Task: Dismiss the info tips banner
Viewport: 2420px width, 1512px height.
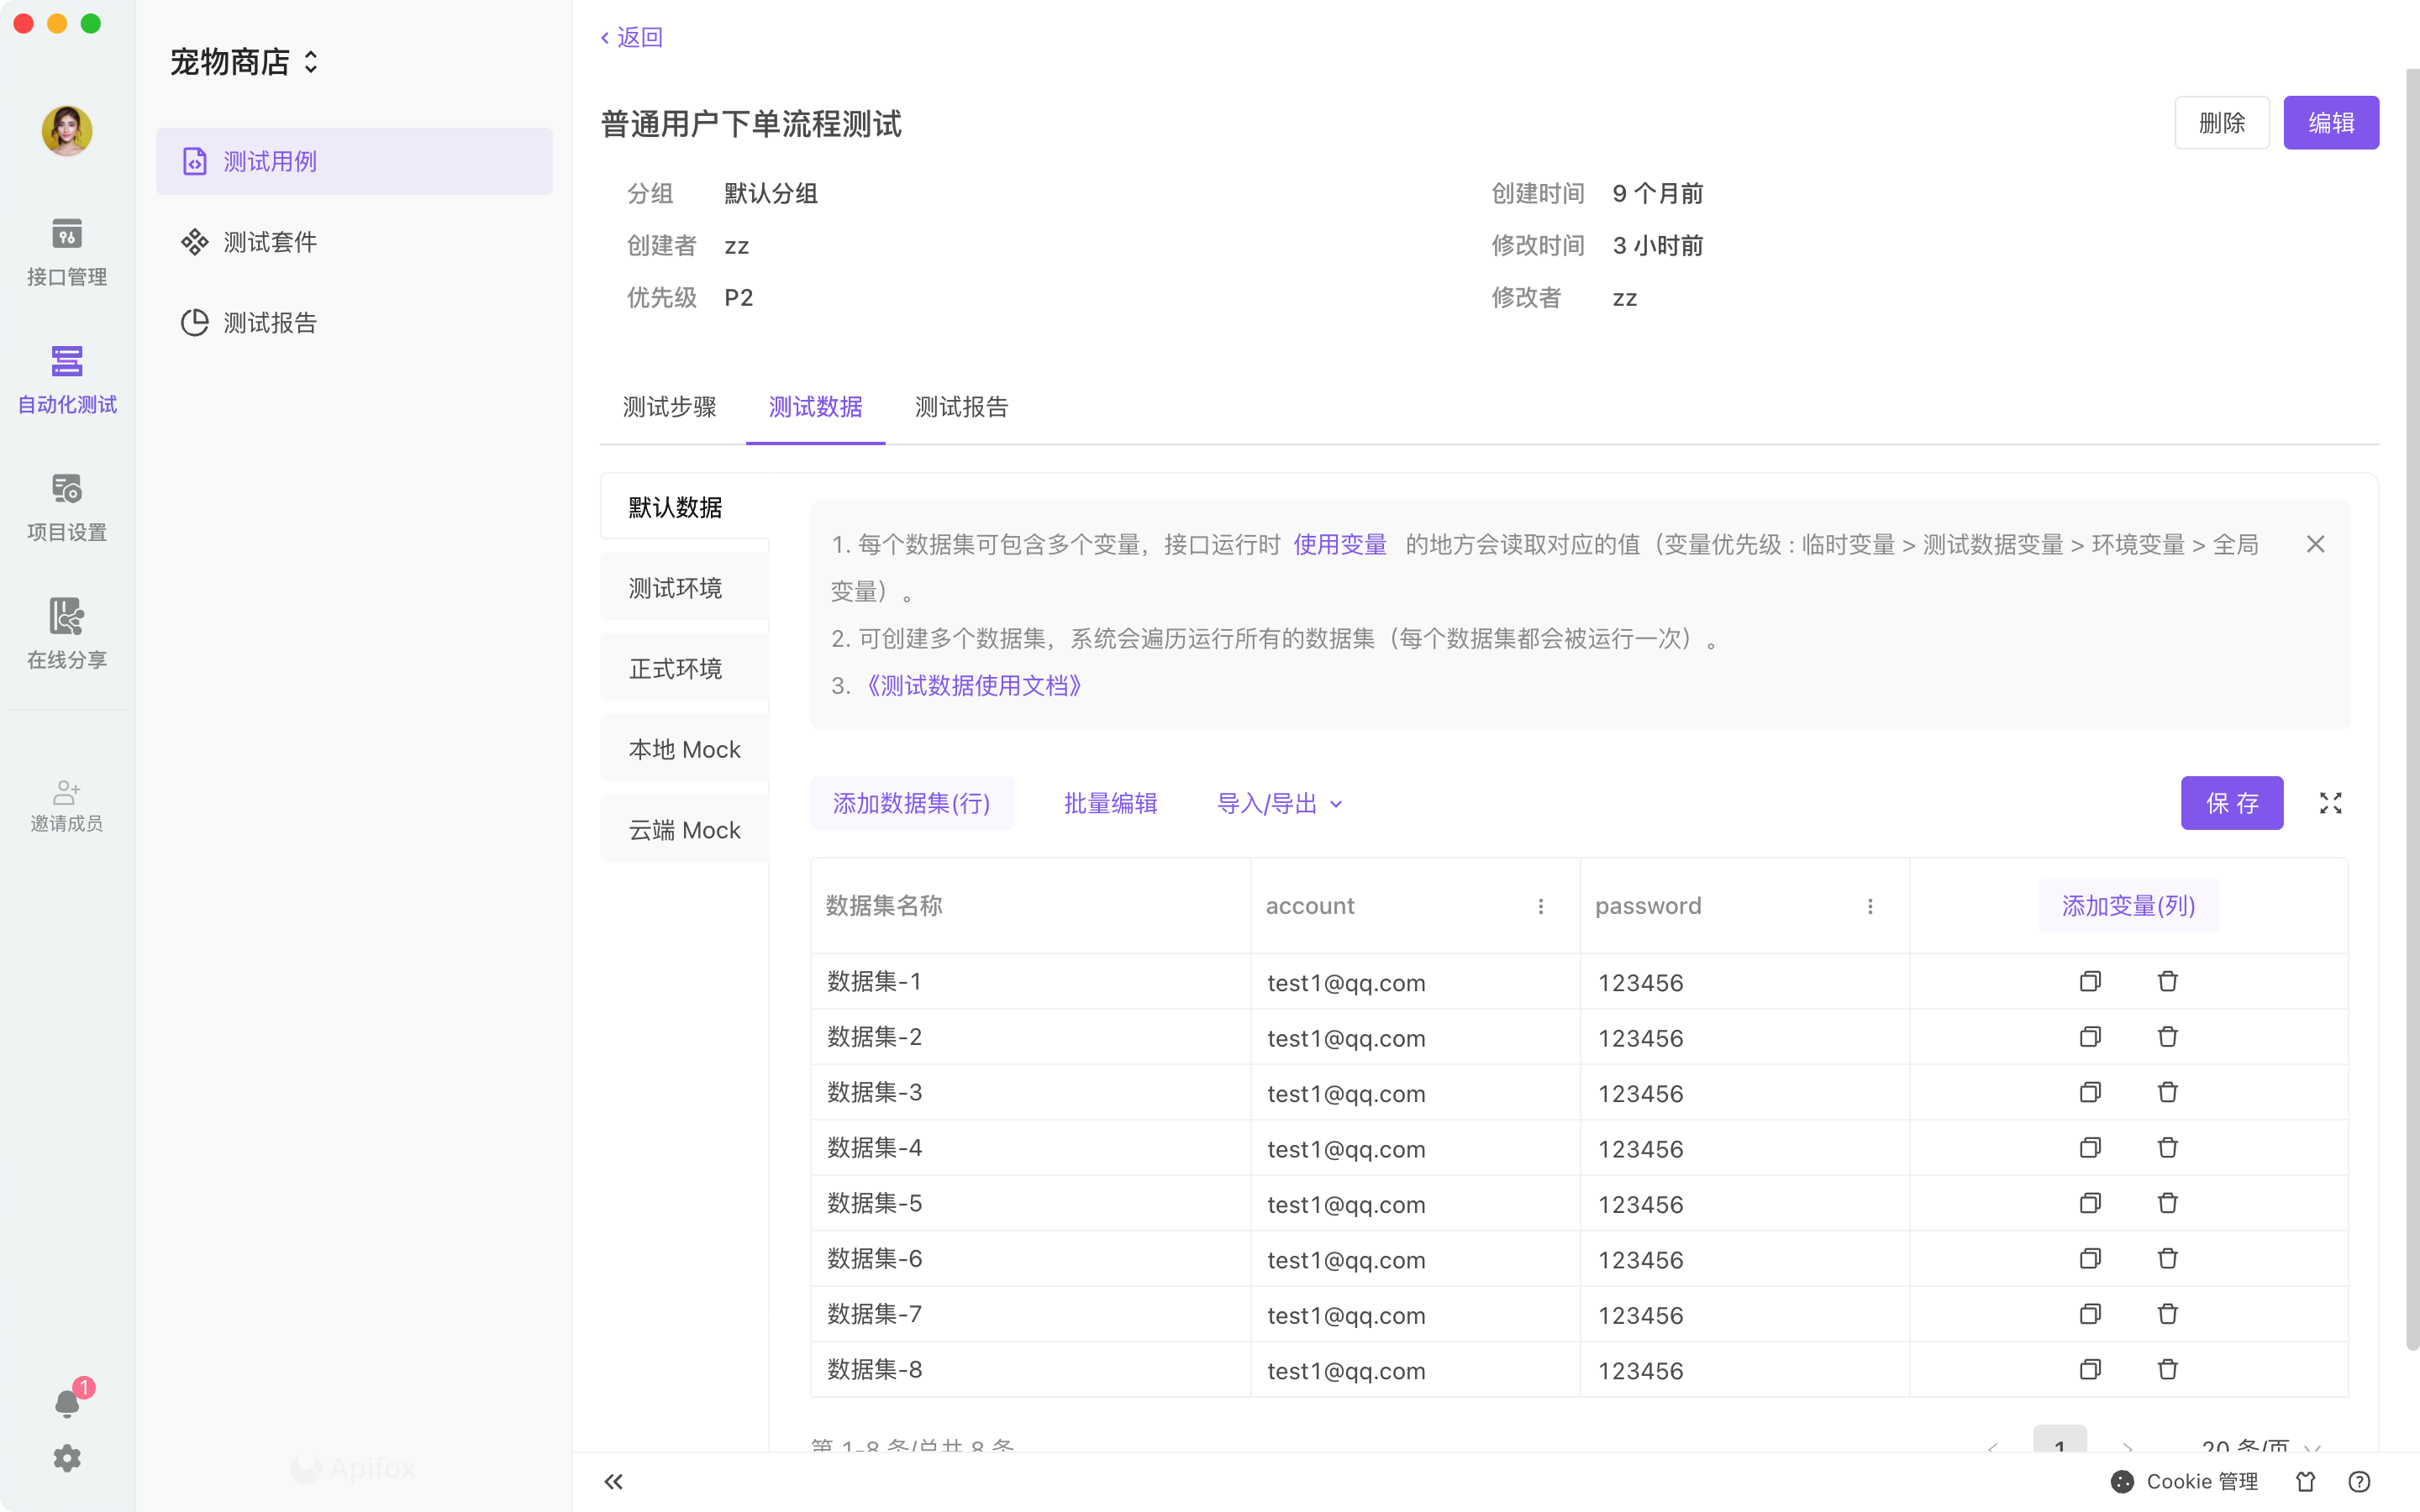Action: tap(2315, 544)
